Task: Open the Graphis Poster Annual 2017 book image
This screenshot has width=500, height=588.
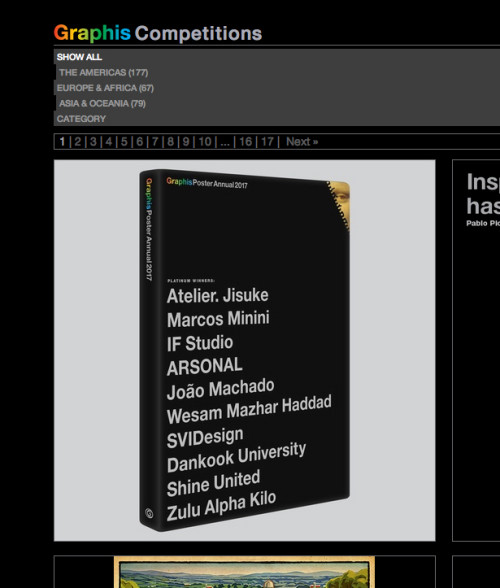Action: [x=245, y=350]
